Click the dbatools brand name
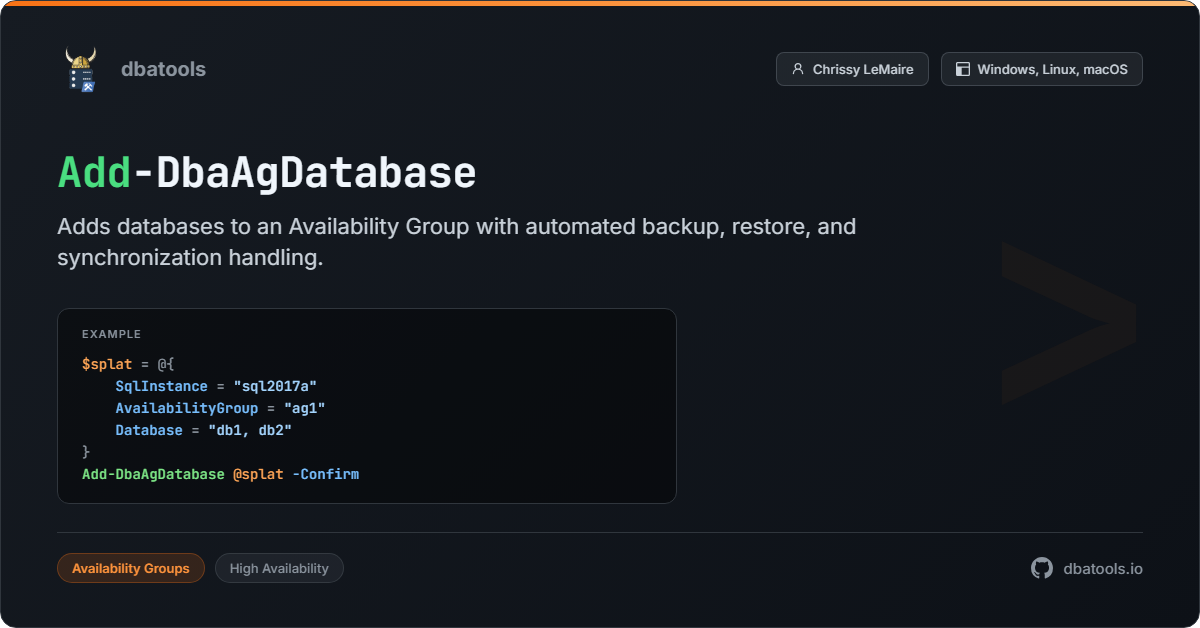Image resolution: width=1200 pixels, height=628 pixels. (x=163, y=69)
